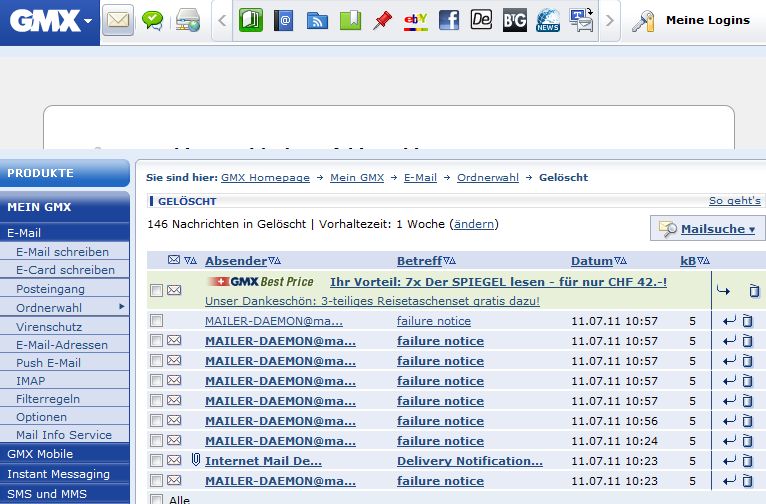Open the mail envelope icon in top bar
The image size is (766, 504).
(119, 20)
